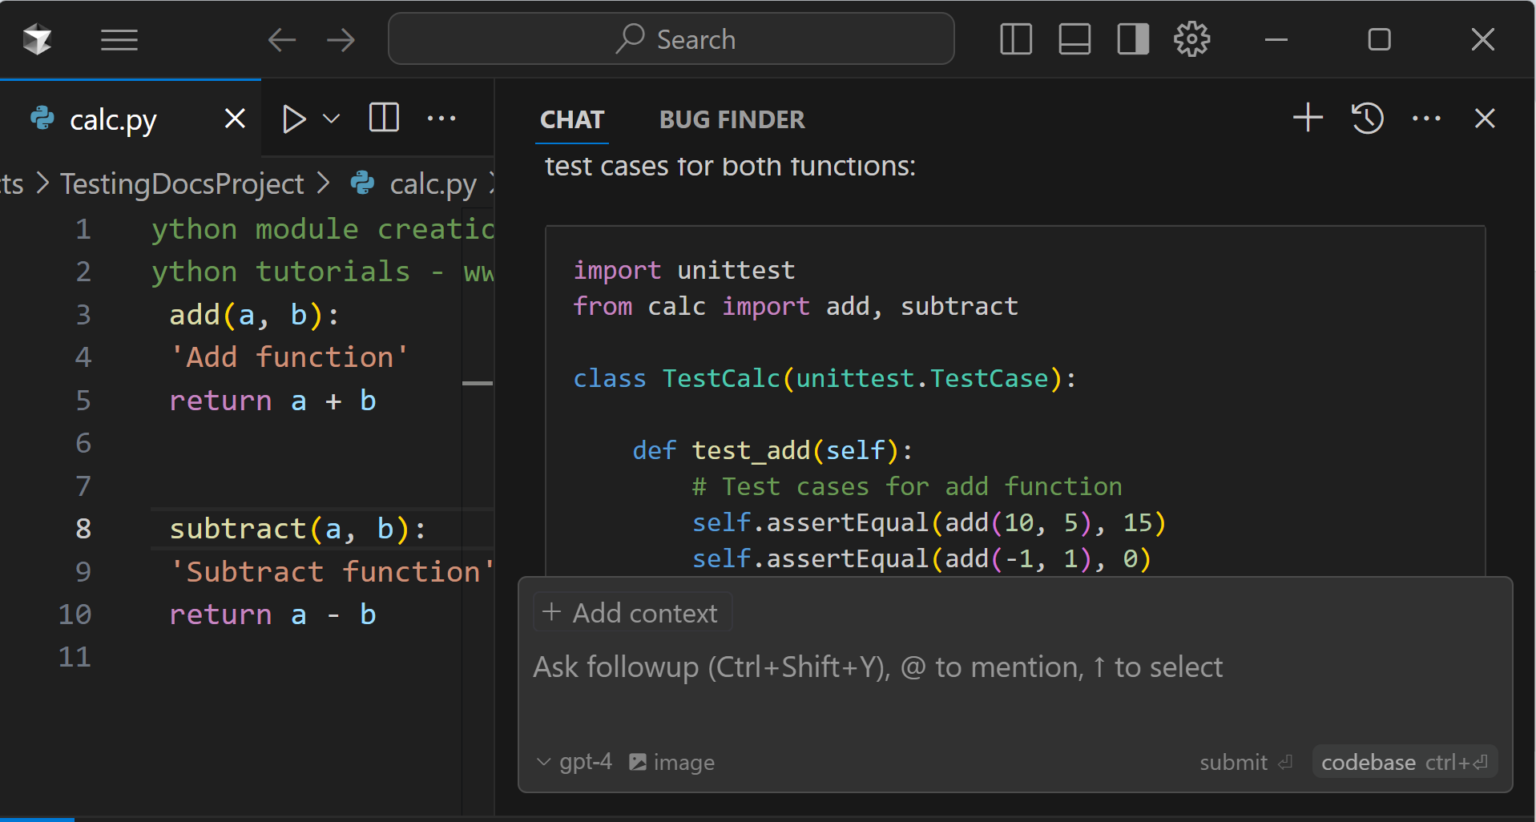Split the editor using the split icon
The height and width of the screenshot is (822, 1536).
click(383, 118)
